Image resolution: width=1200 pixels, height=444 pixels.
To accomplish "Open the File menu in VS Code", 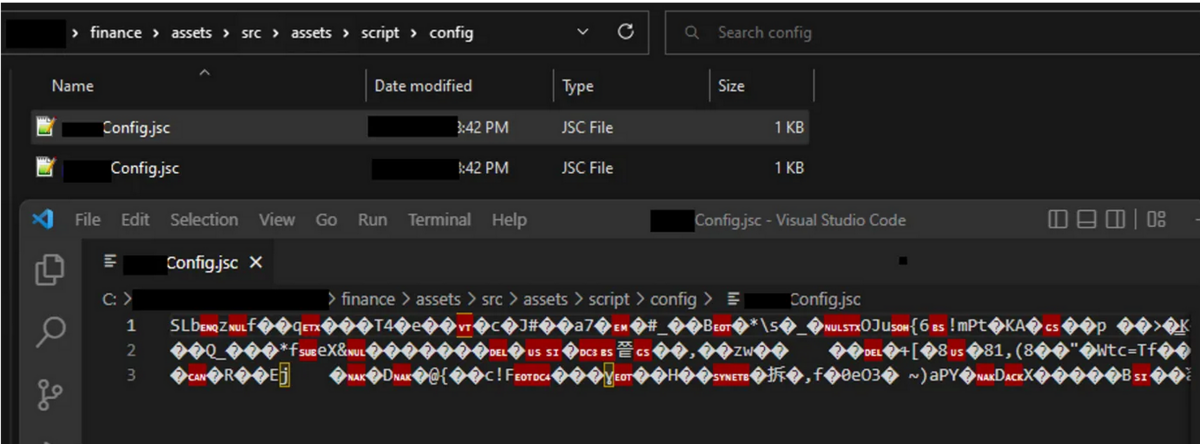I will pyautogui.click(x=88, y=220).
